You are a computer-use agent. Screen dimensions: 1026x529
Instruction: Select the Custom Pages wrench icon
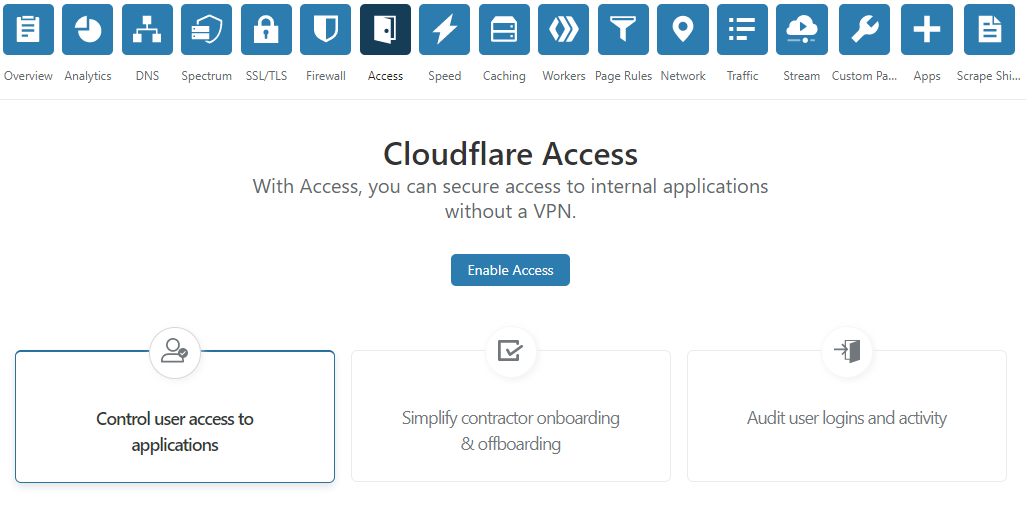(864, 29)
